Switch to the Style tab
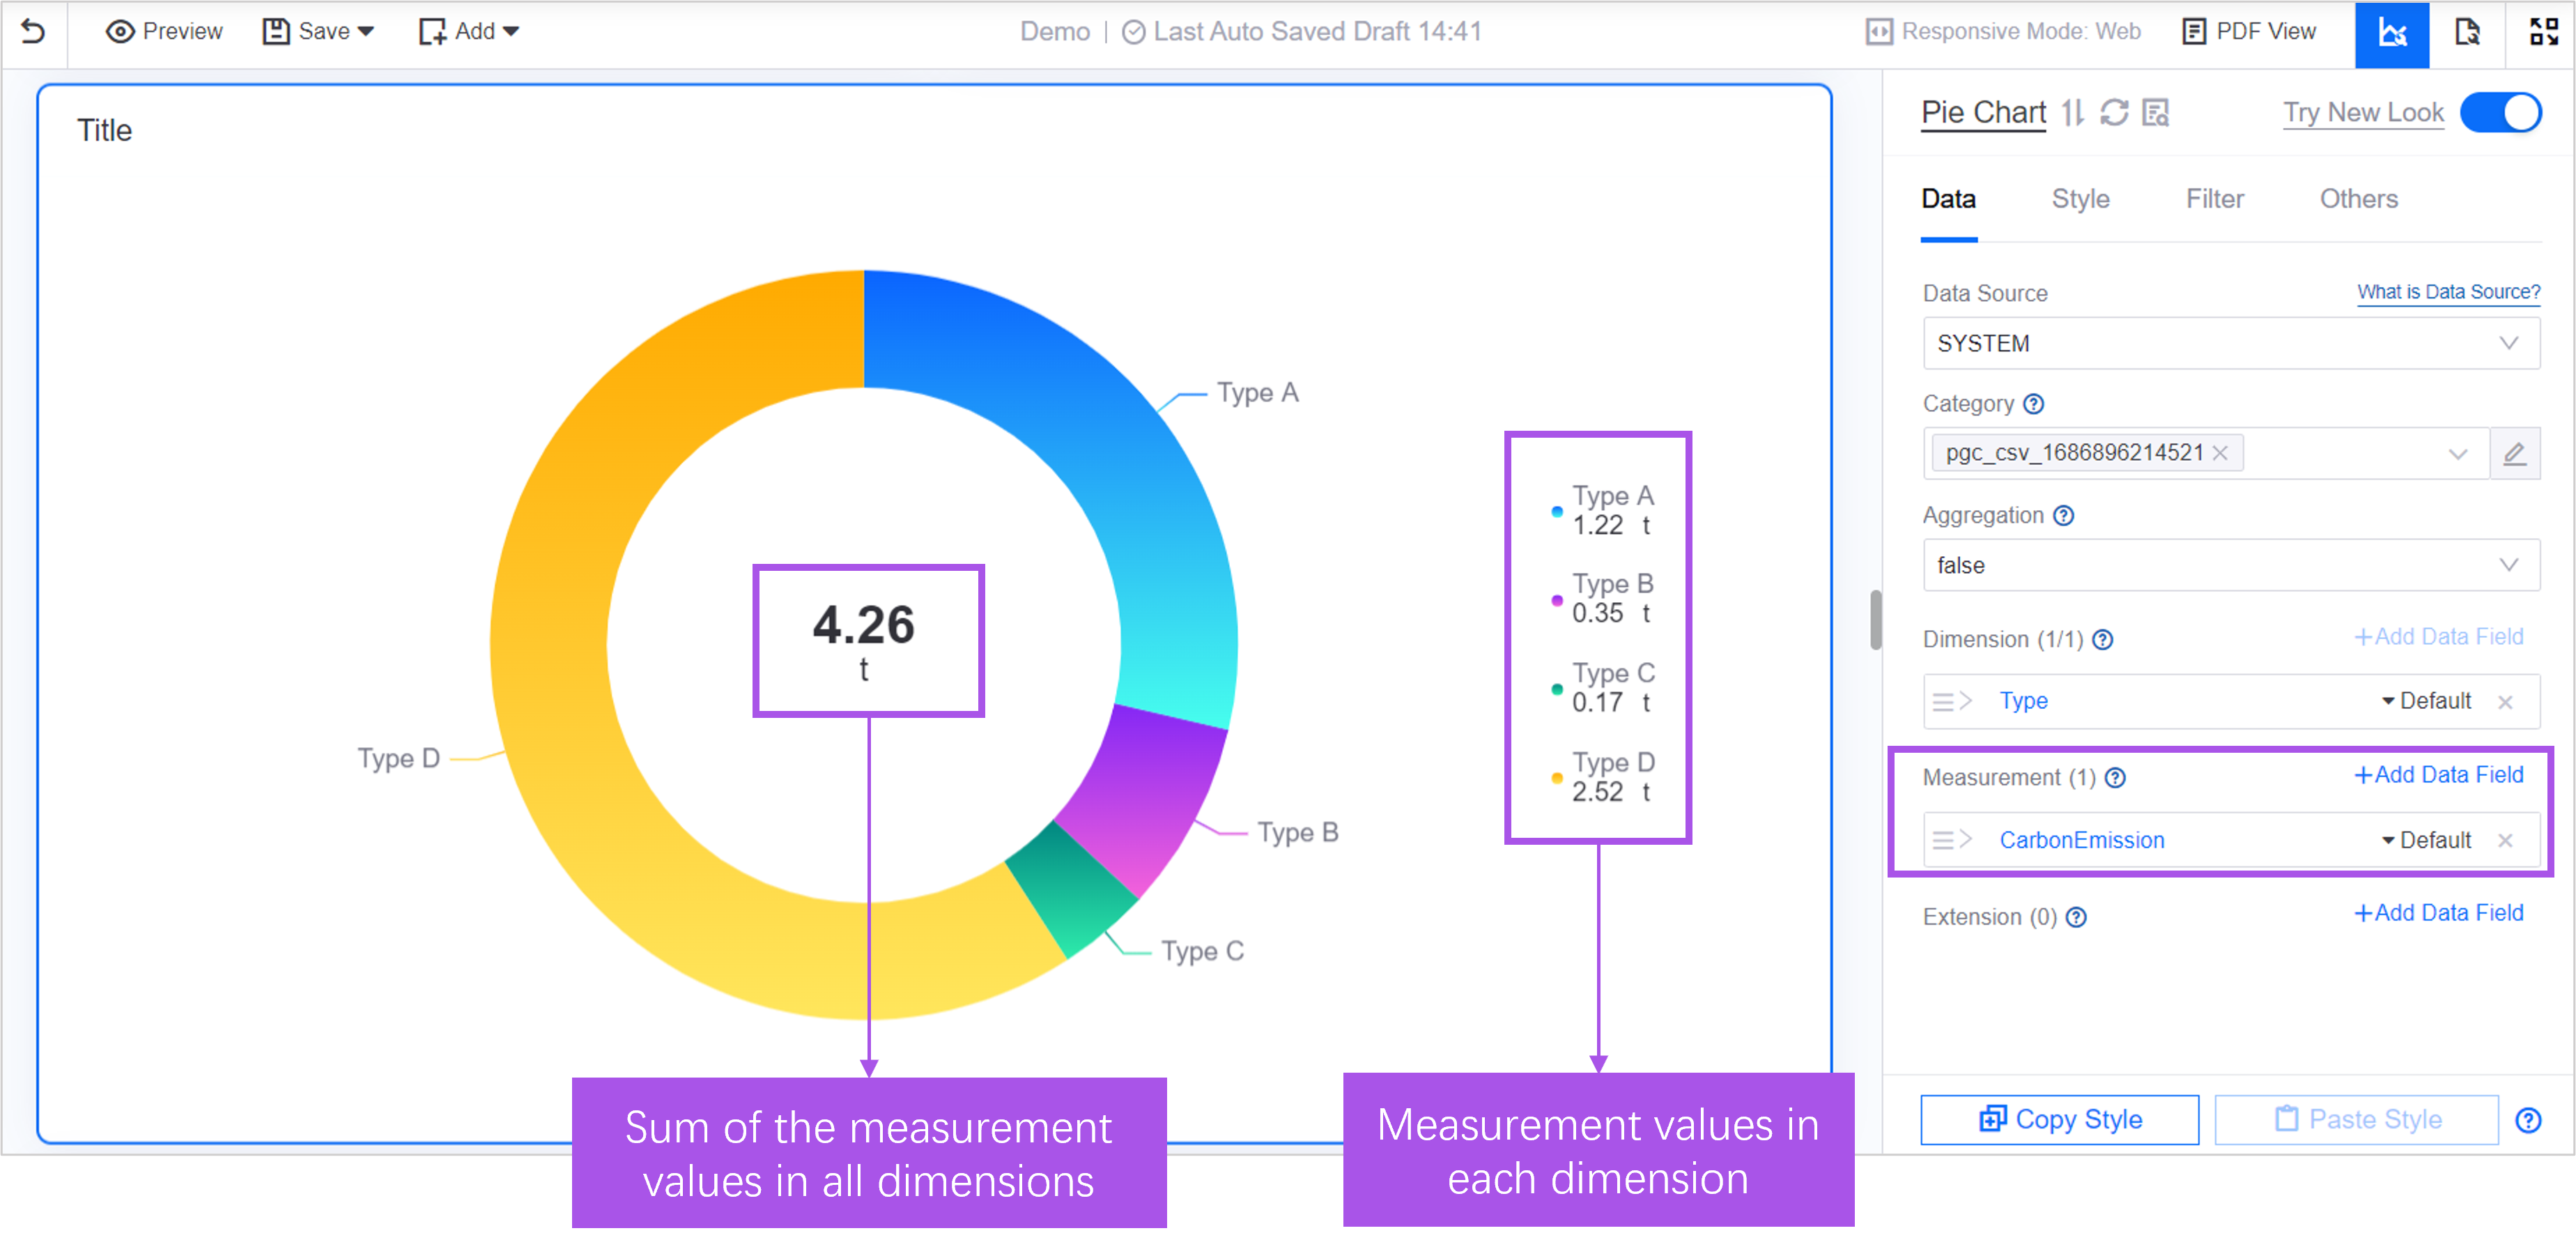2576x1233 pixels. (x=2080, y=199)
